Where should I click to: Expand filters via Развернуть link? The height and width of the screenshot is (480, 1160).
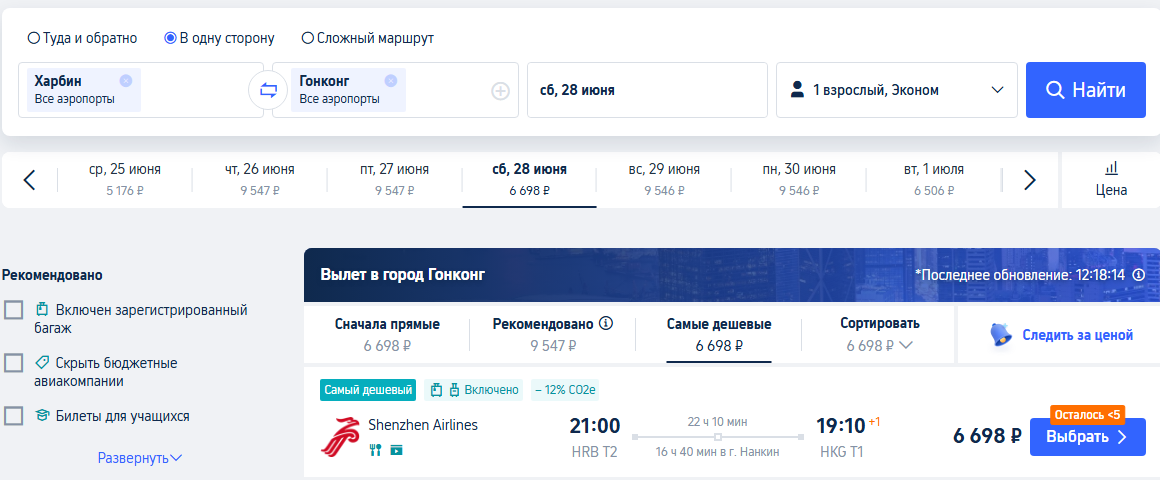pyautogui.click(x=140, y=459)
